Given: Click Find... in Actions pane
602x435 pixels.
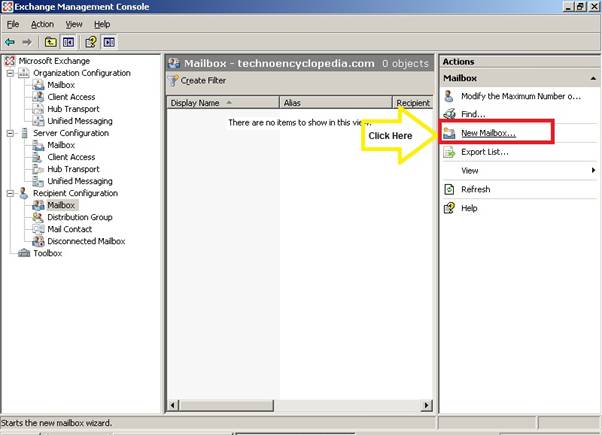Looking at the screenshot, I should (x=473, y=114).
